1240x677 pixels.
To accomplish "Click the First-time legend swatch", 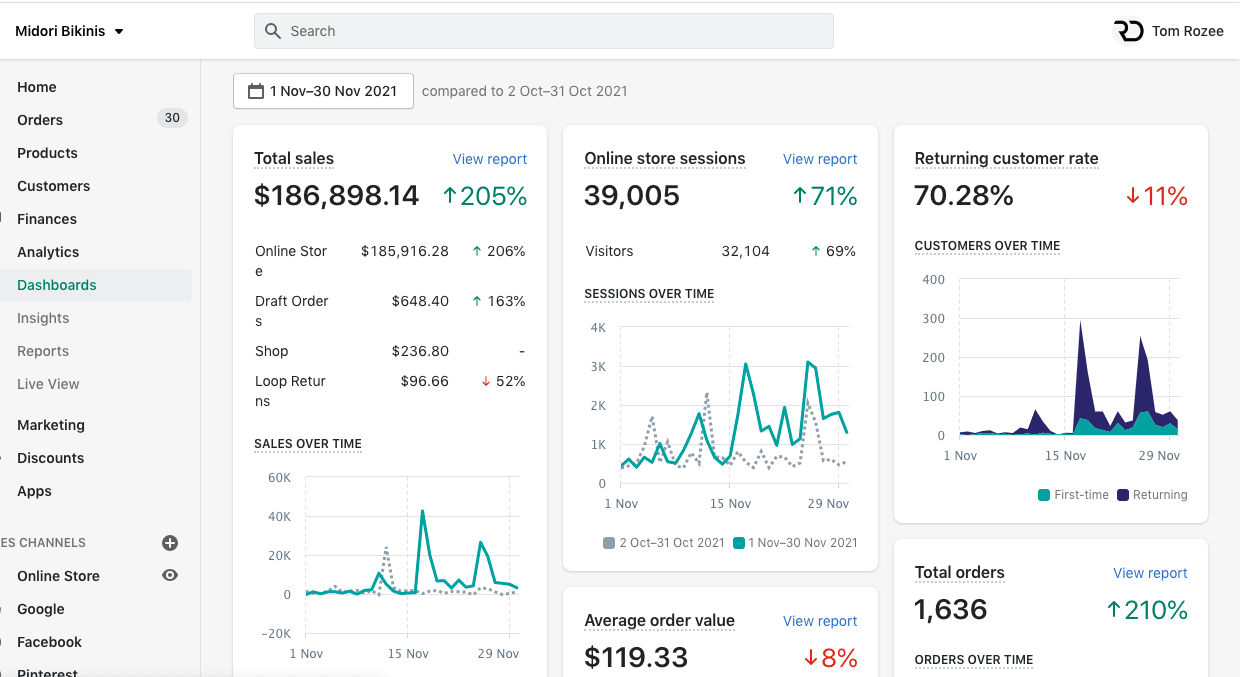I will pyautogui.click(x=1044, y=495).
